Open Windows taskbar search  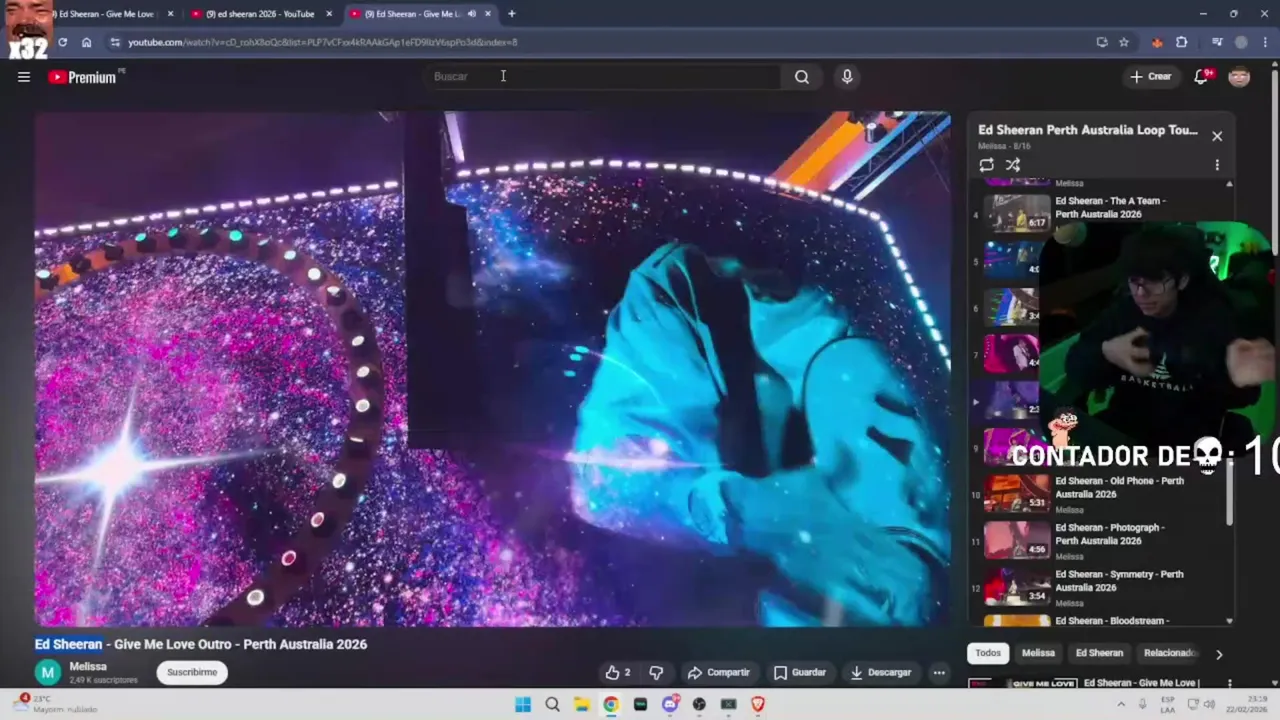coord(552,704)
